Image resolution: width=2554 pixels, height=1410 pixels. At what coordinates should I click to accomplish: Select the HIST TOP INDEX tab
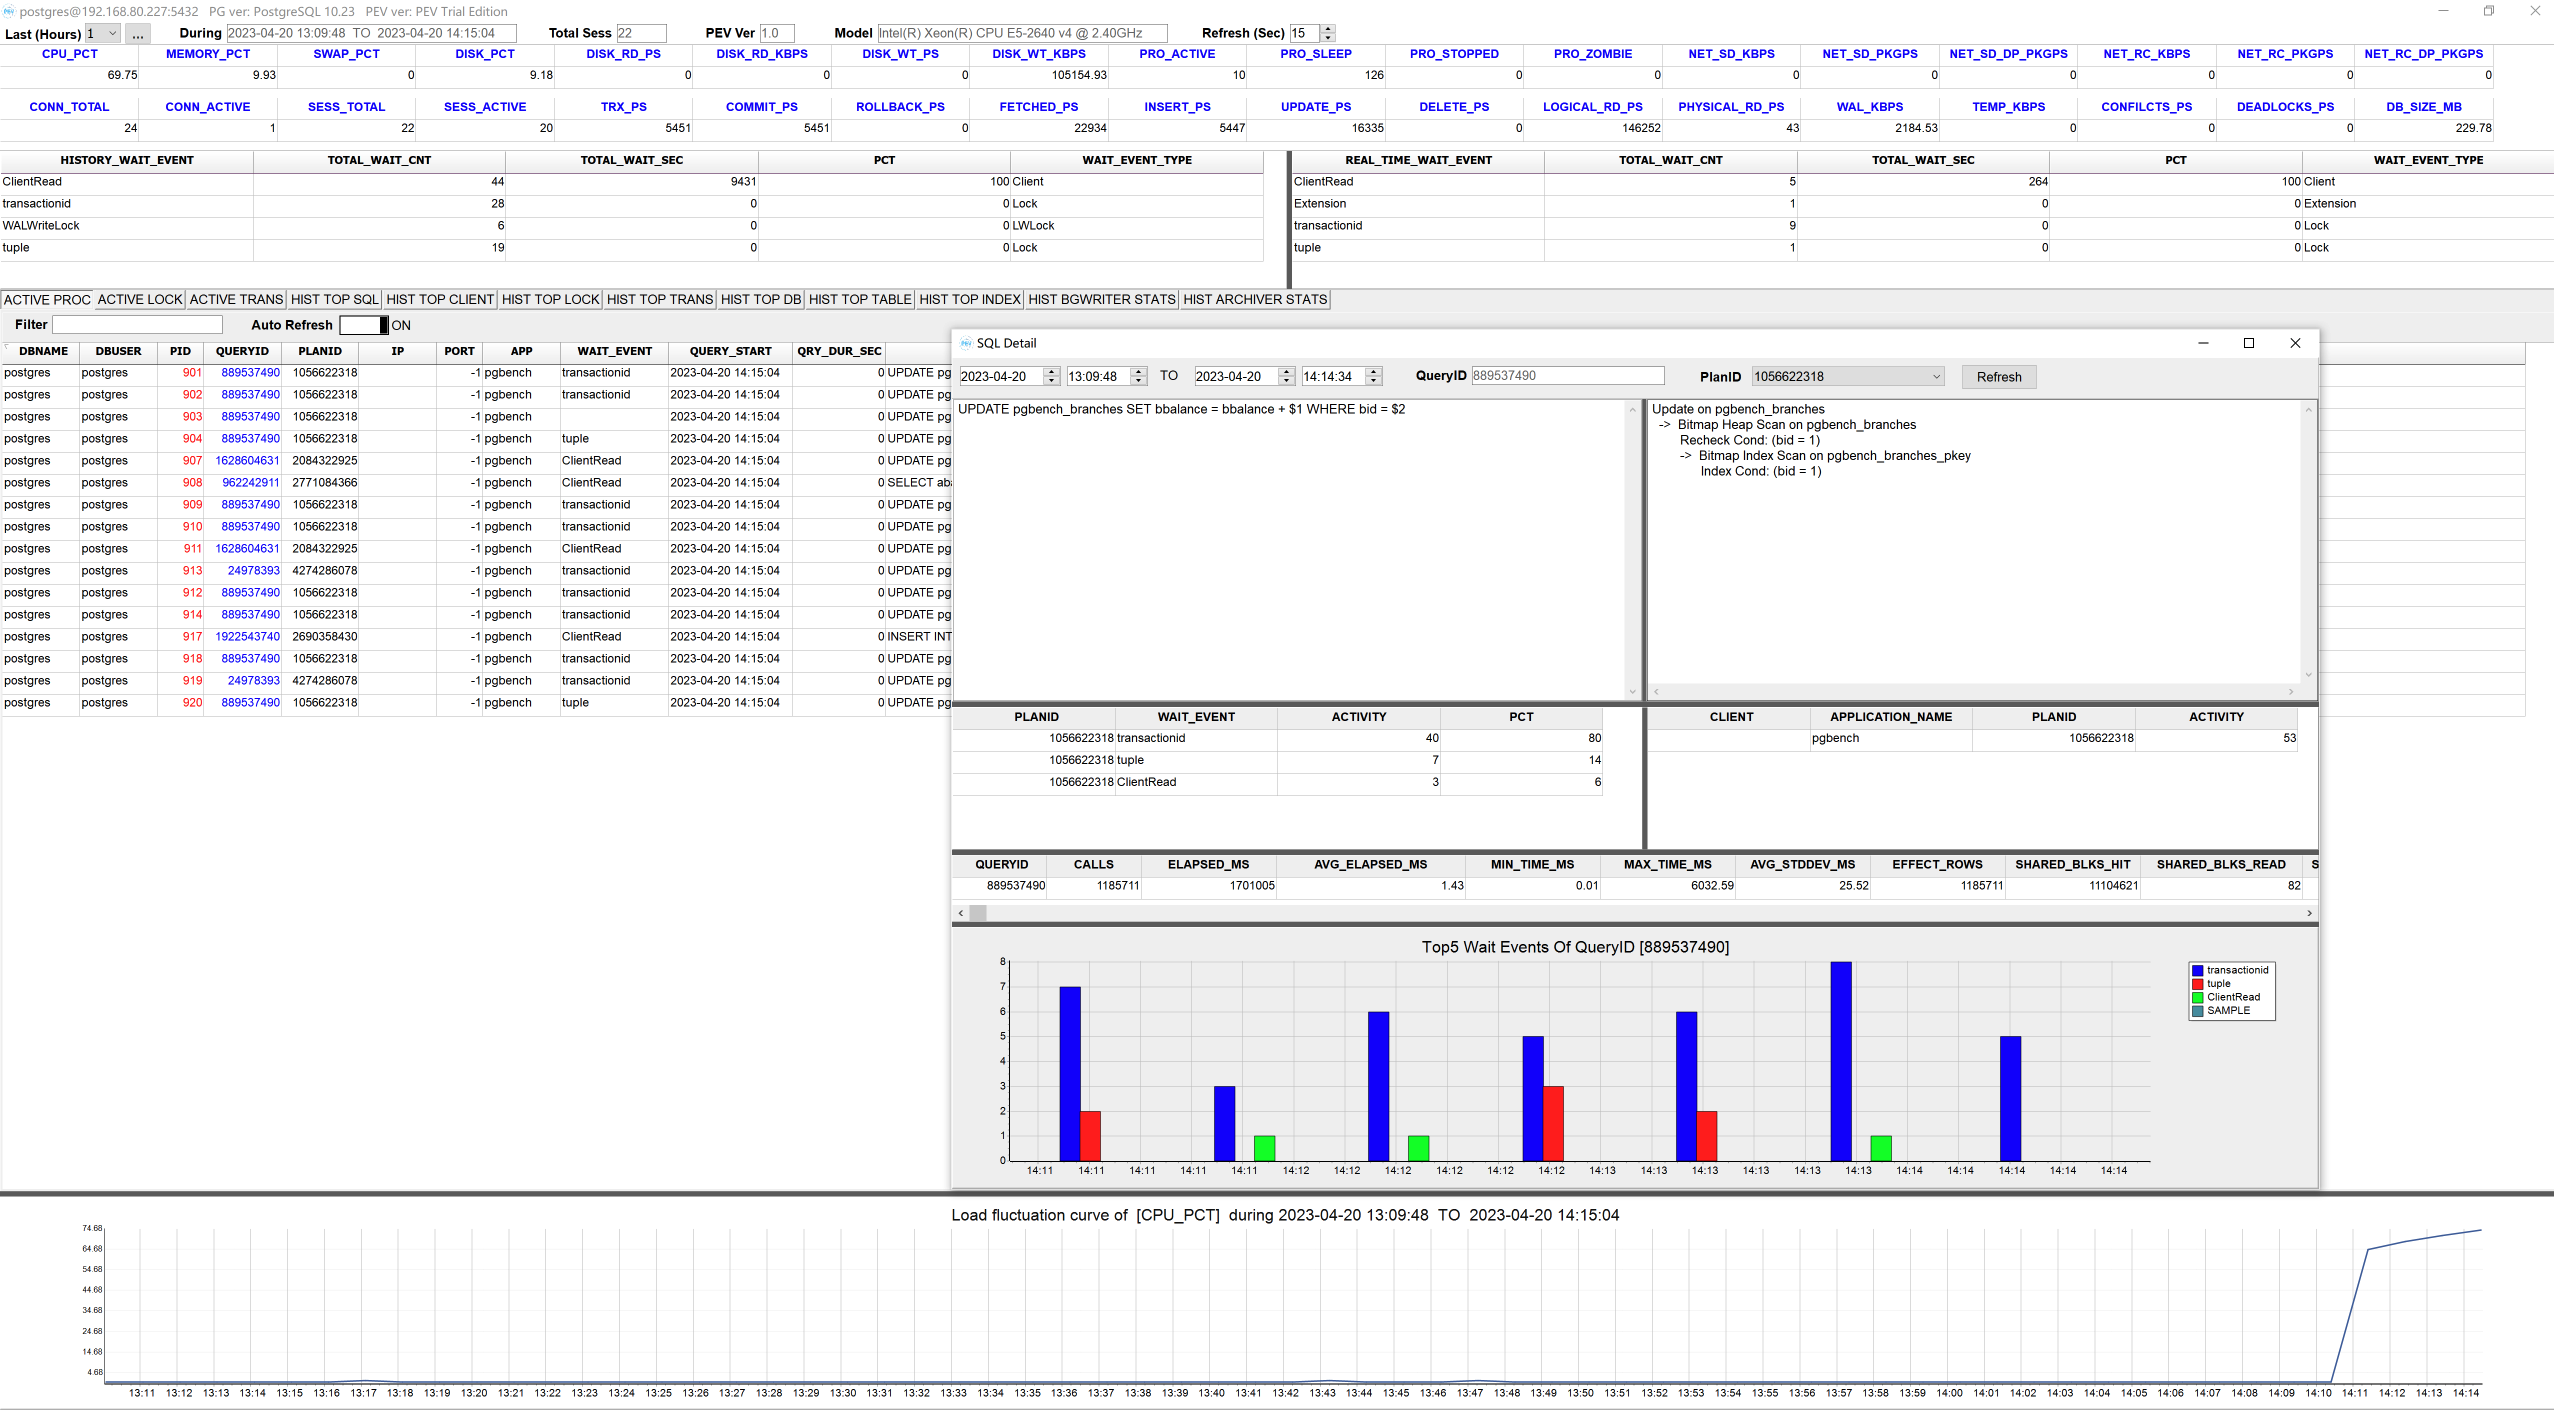967,299
